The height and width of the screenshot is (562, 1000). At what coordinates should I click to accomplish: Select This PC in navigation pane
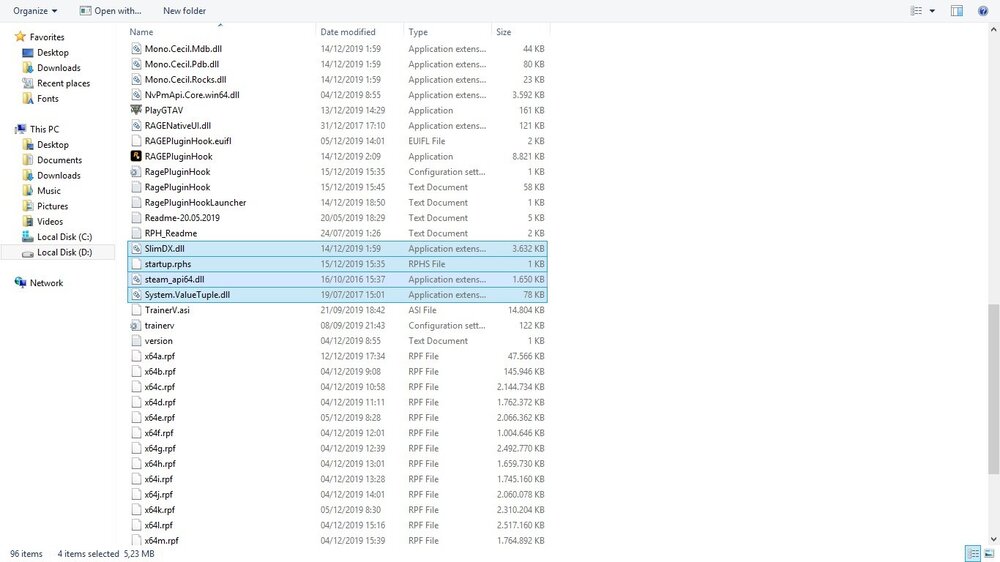tap(44, 129)
